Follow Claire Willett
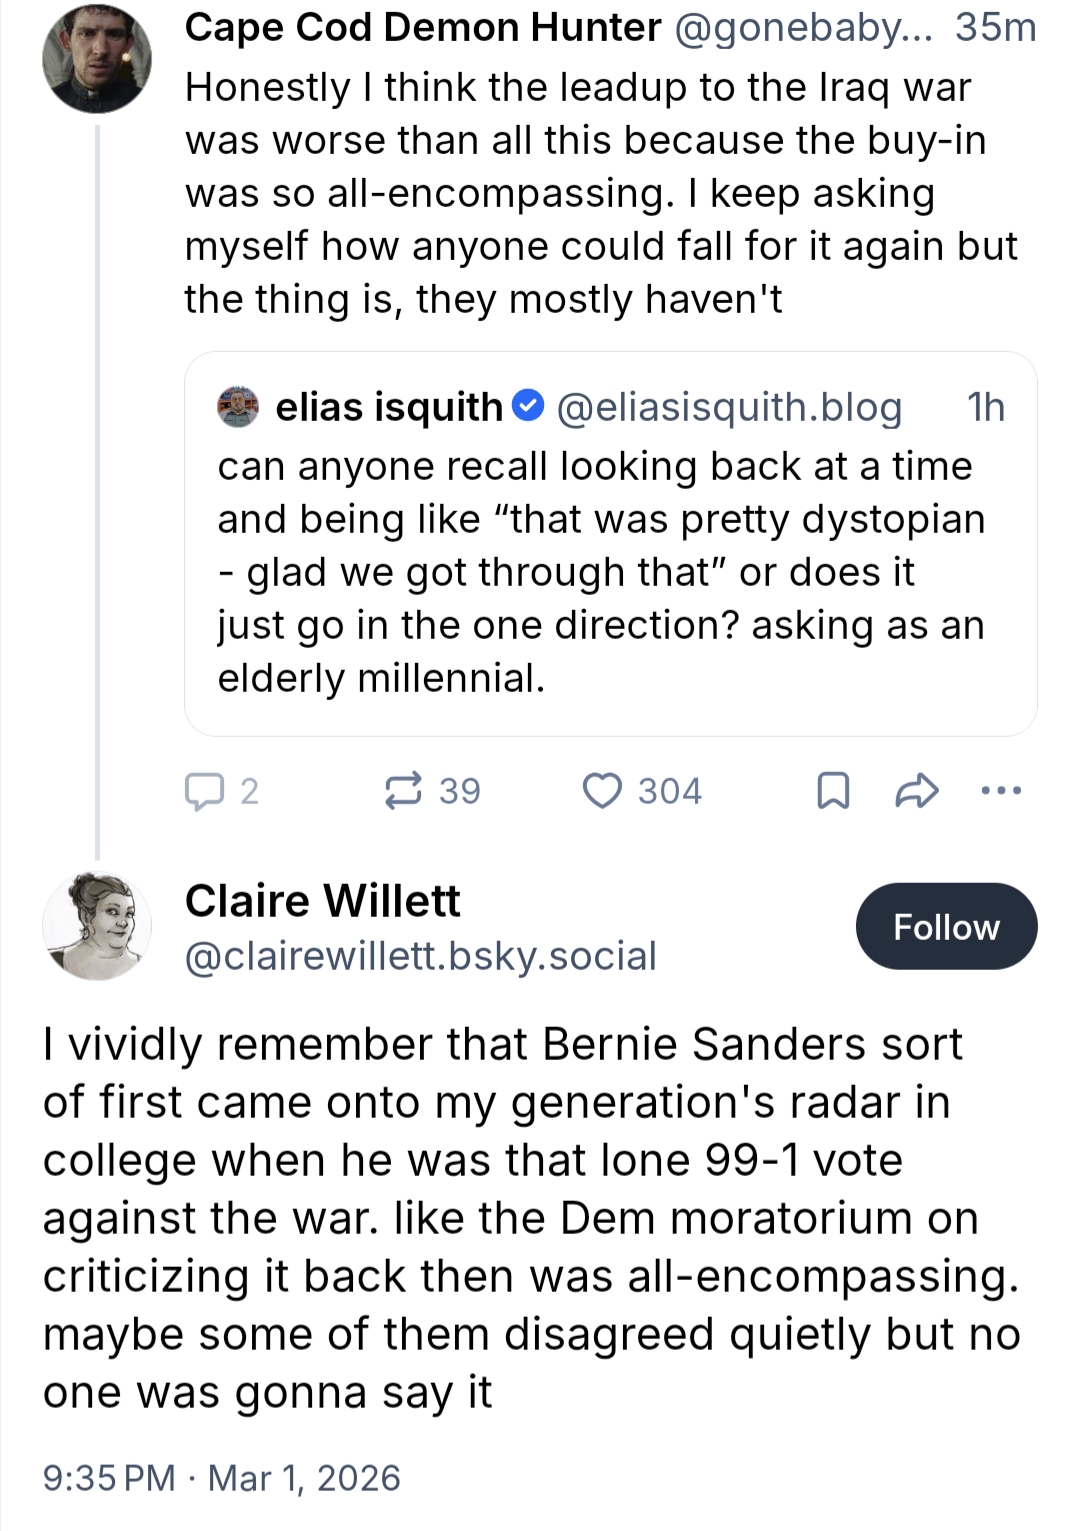 click(946, 926)
